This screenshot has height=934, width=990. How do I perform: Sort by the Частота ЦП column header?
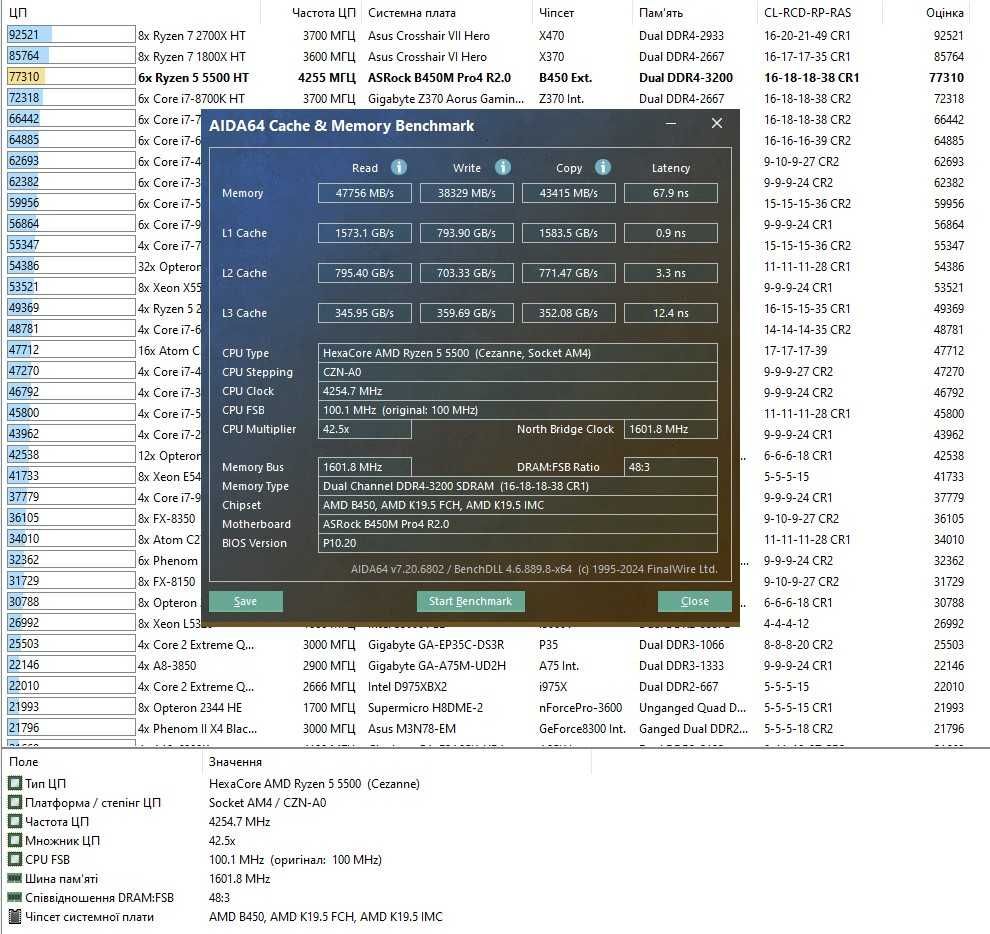324,13
